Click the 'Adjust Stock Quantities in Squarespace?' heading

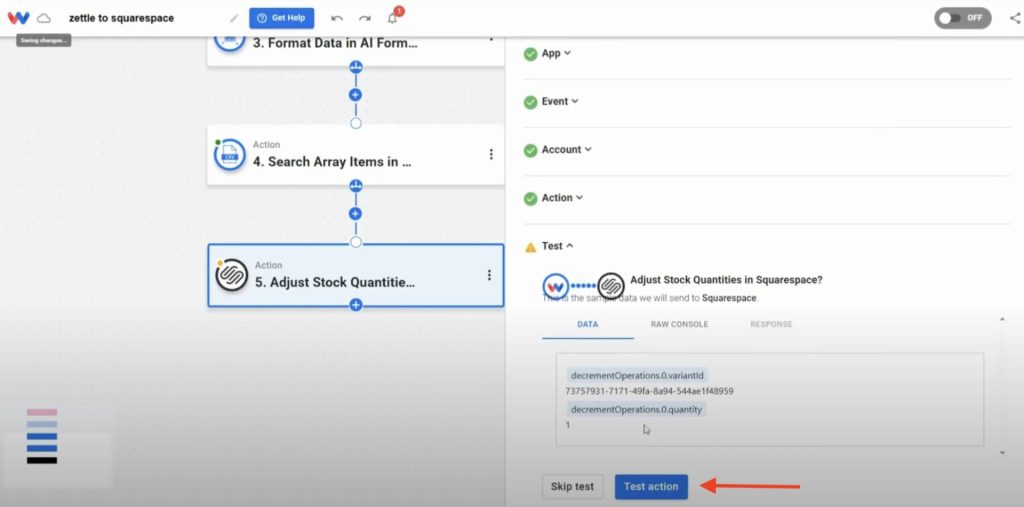[726, 280]
